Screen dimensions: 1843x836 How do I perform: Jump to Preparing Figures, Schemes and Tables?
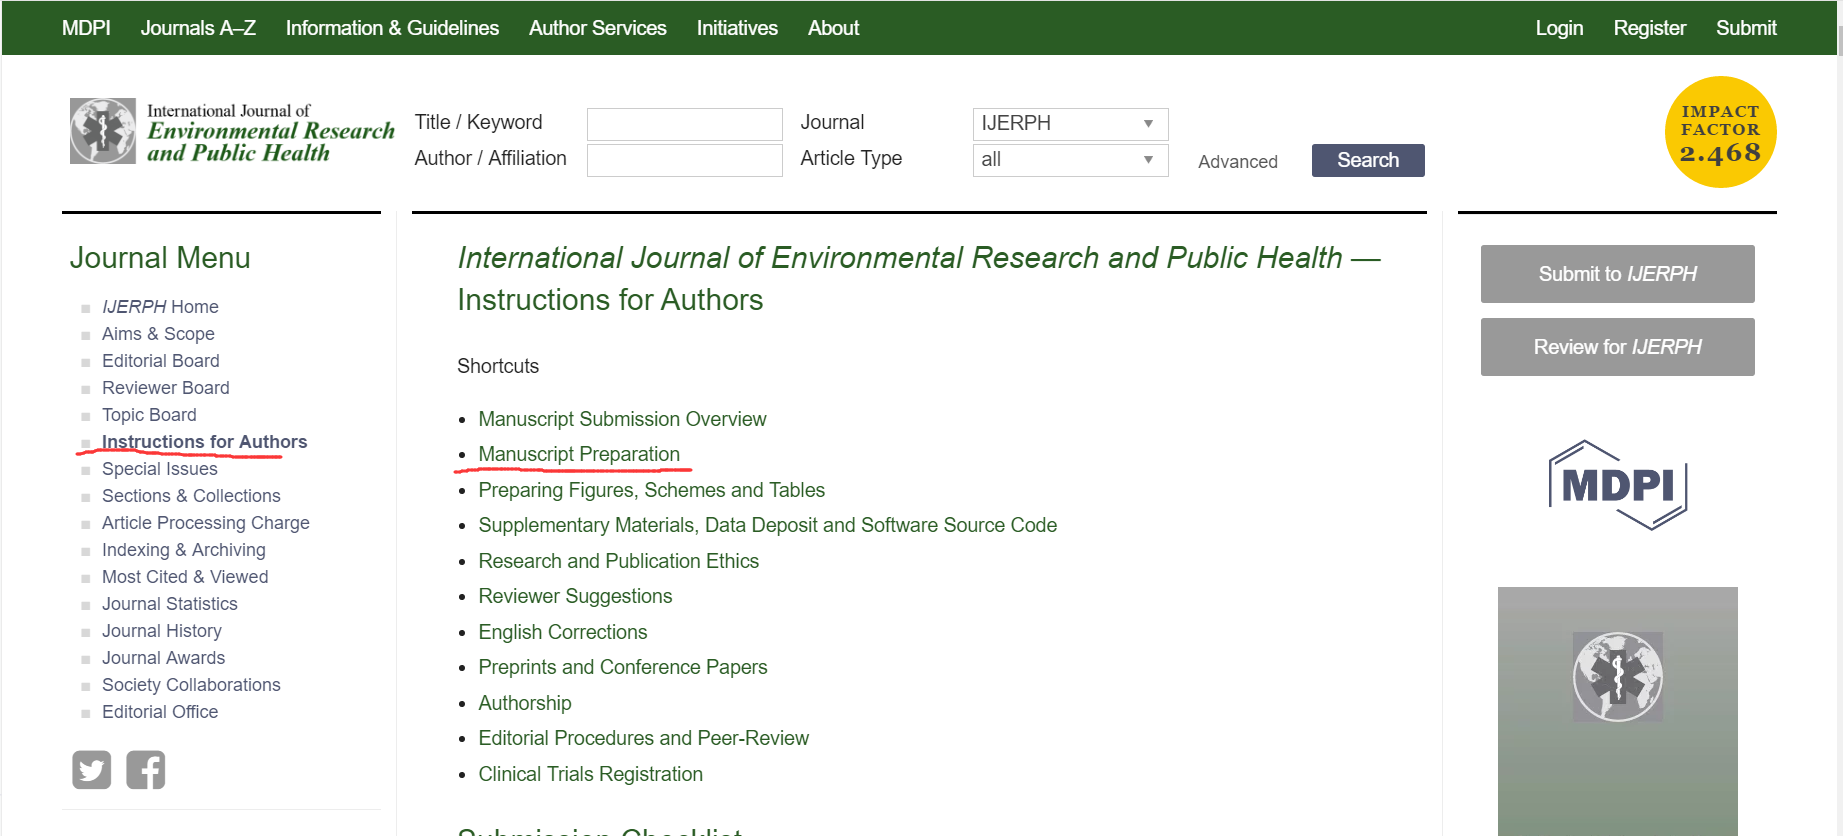point(651,490)
